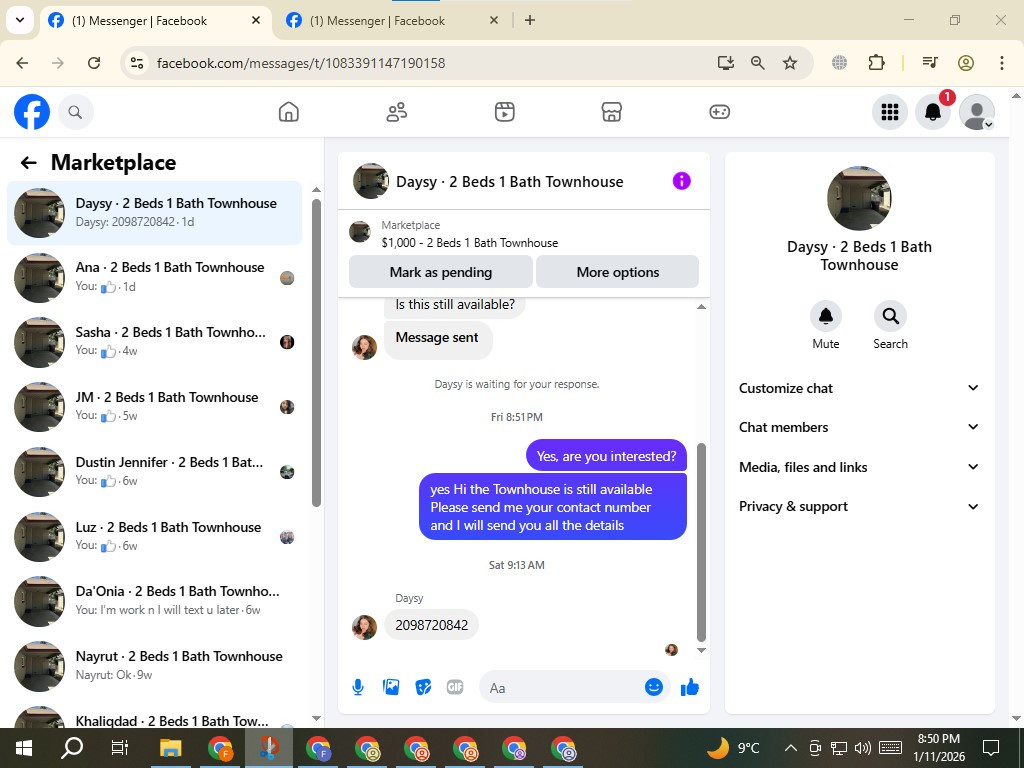Open Nayrut conversation

click(155, 666)
